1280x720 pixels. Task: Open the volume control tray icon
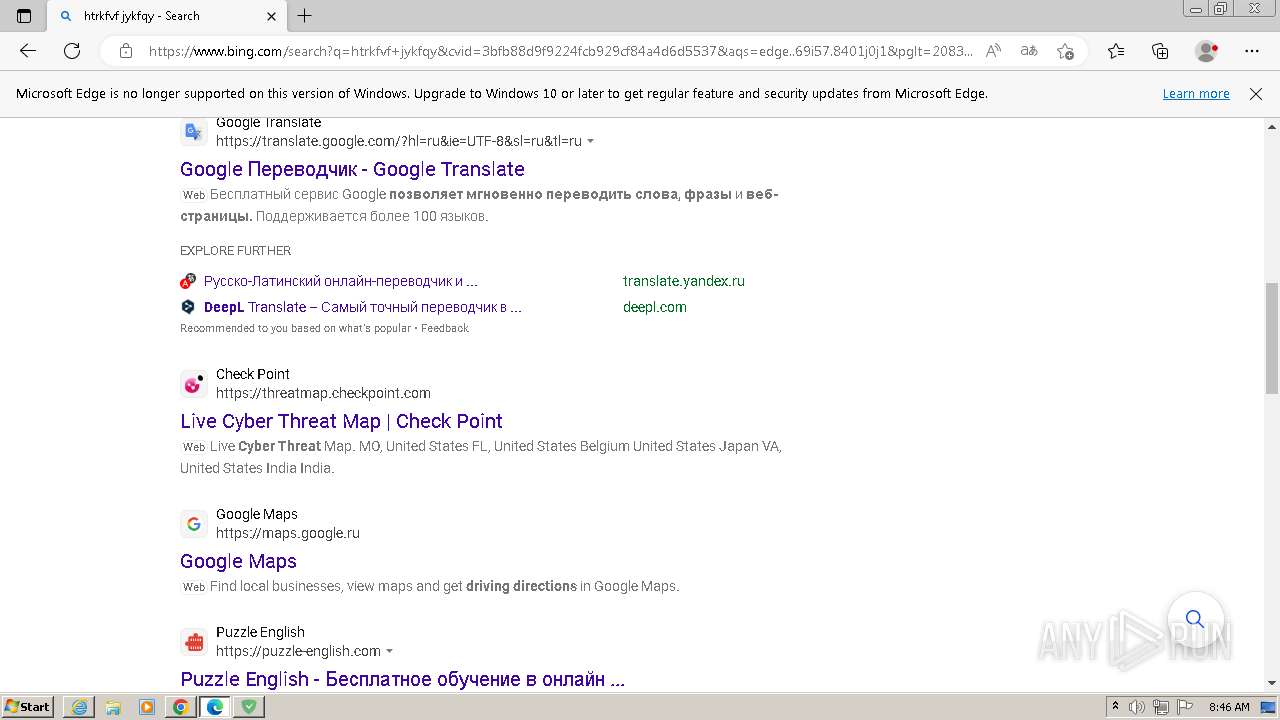pos(1137,707)
